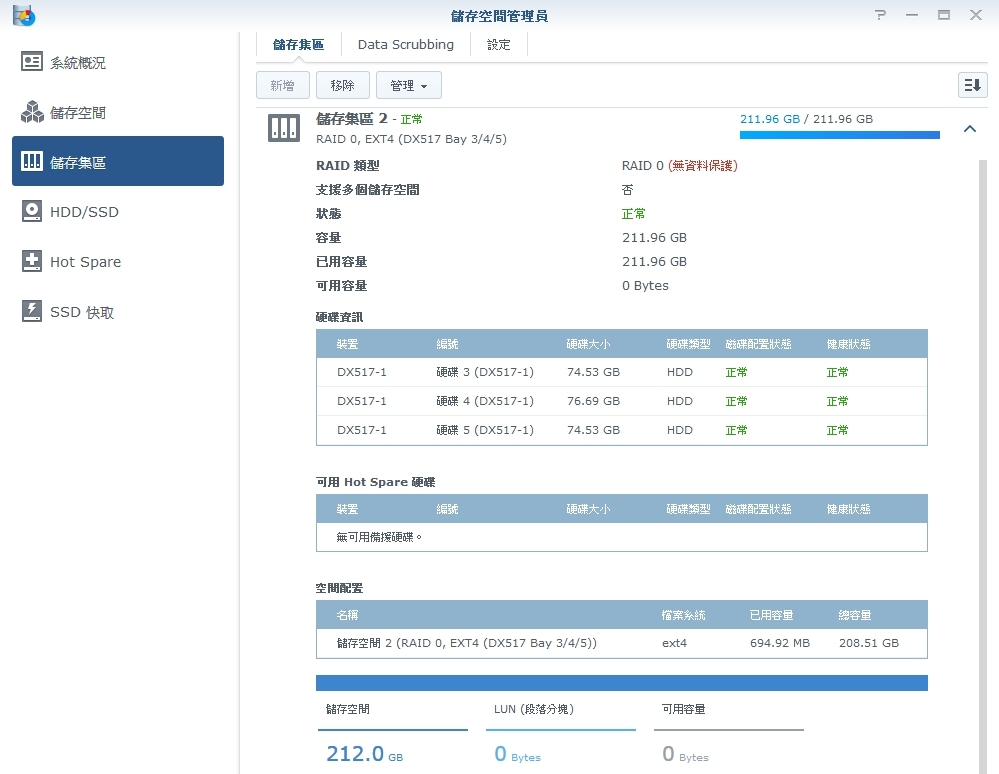The height and width of the screenshot is (774, 999).
Task: Click the 新增 button
Action: click(283, 85)
